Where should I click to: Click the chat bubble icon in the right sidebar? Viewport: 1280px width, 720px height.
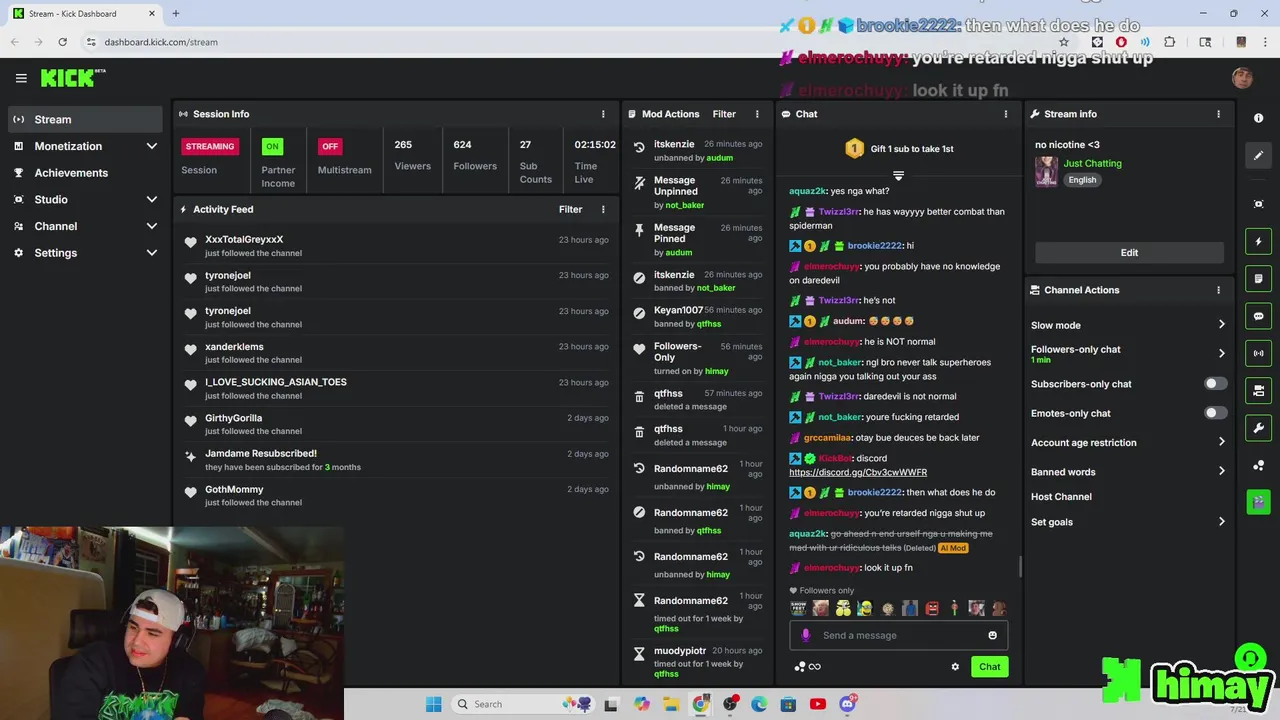pos(1258,316)
